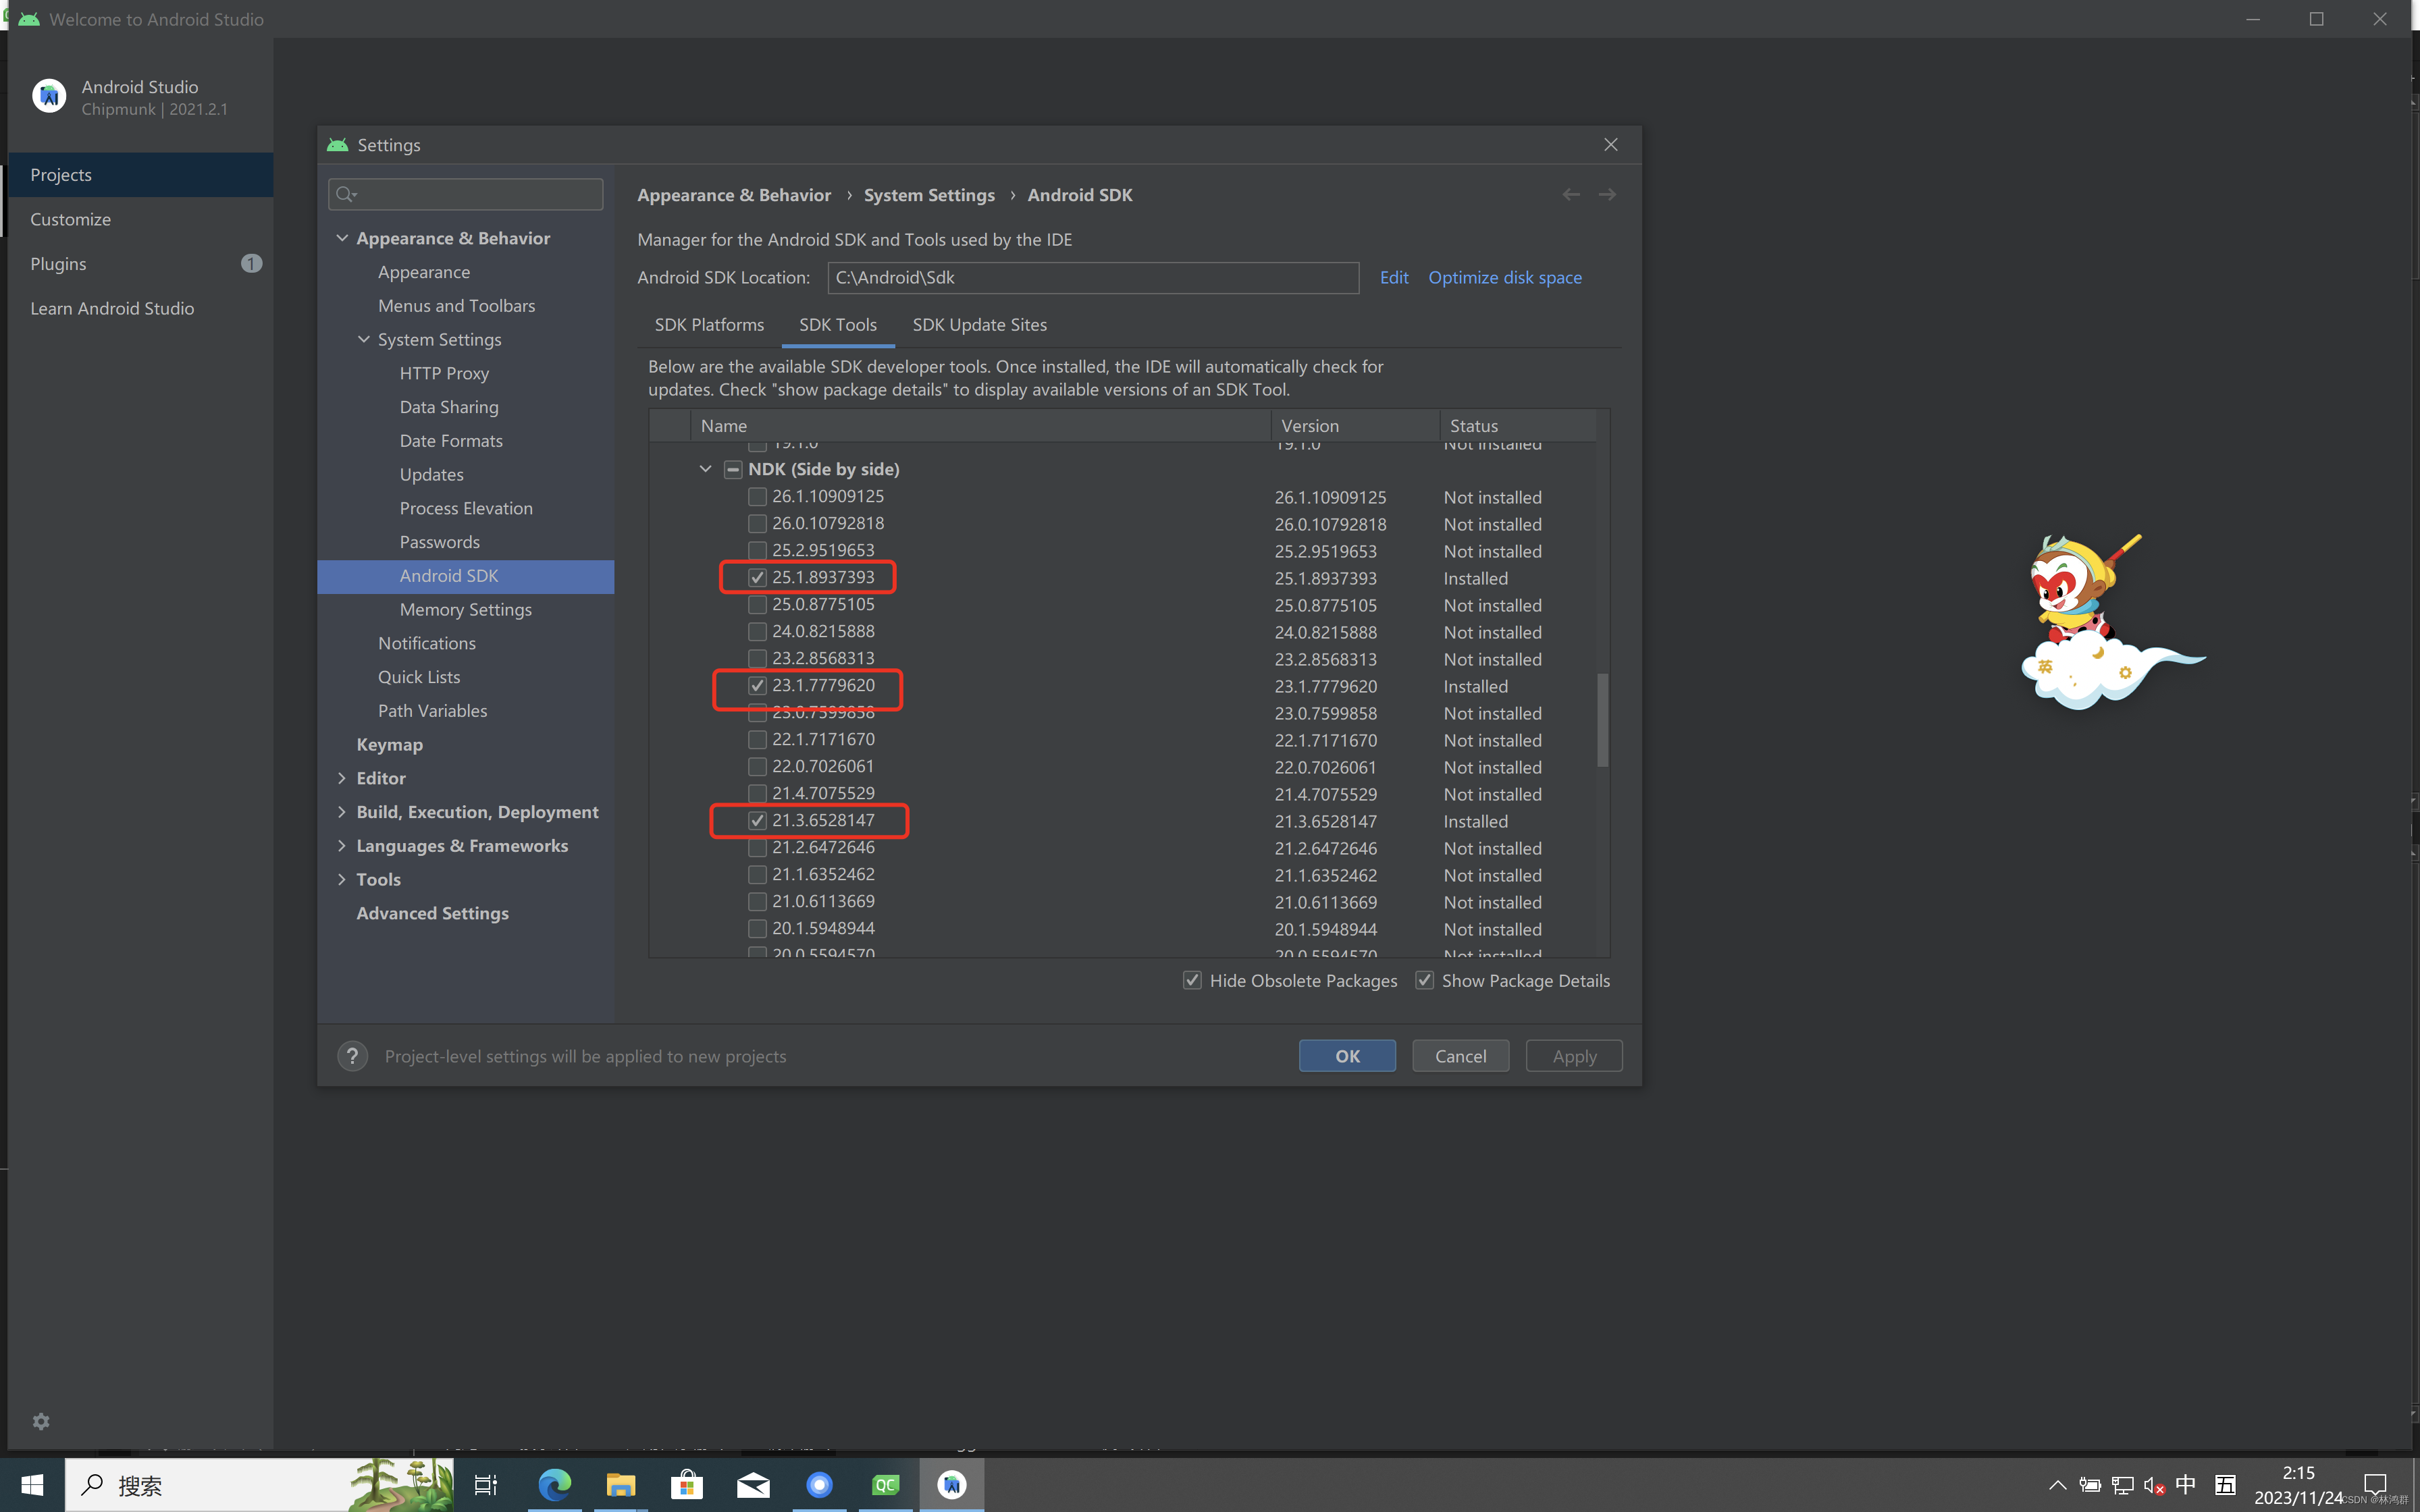This screenshot has width=2420, height=1512.
Task: Collapse the NDK (Side by side) group
Action: click(705, 469)
